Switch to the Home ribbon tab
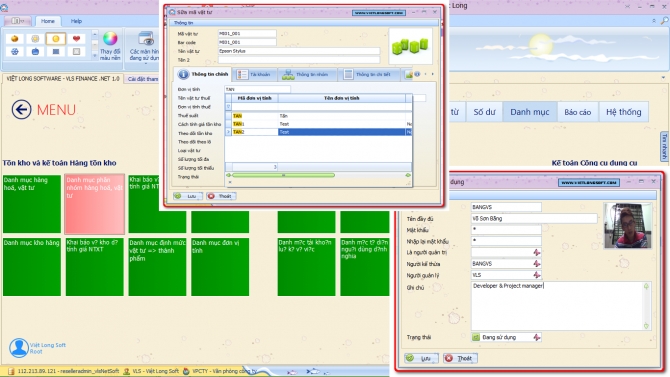The width and height of the screenshot is (670, 377). [47, 21]
